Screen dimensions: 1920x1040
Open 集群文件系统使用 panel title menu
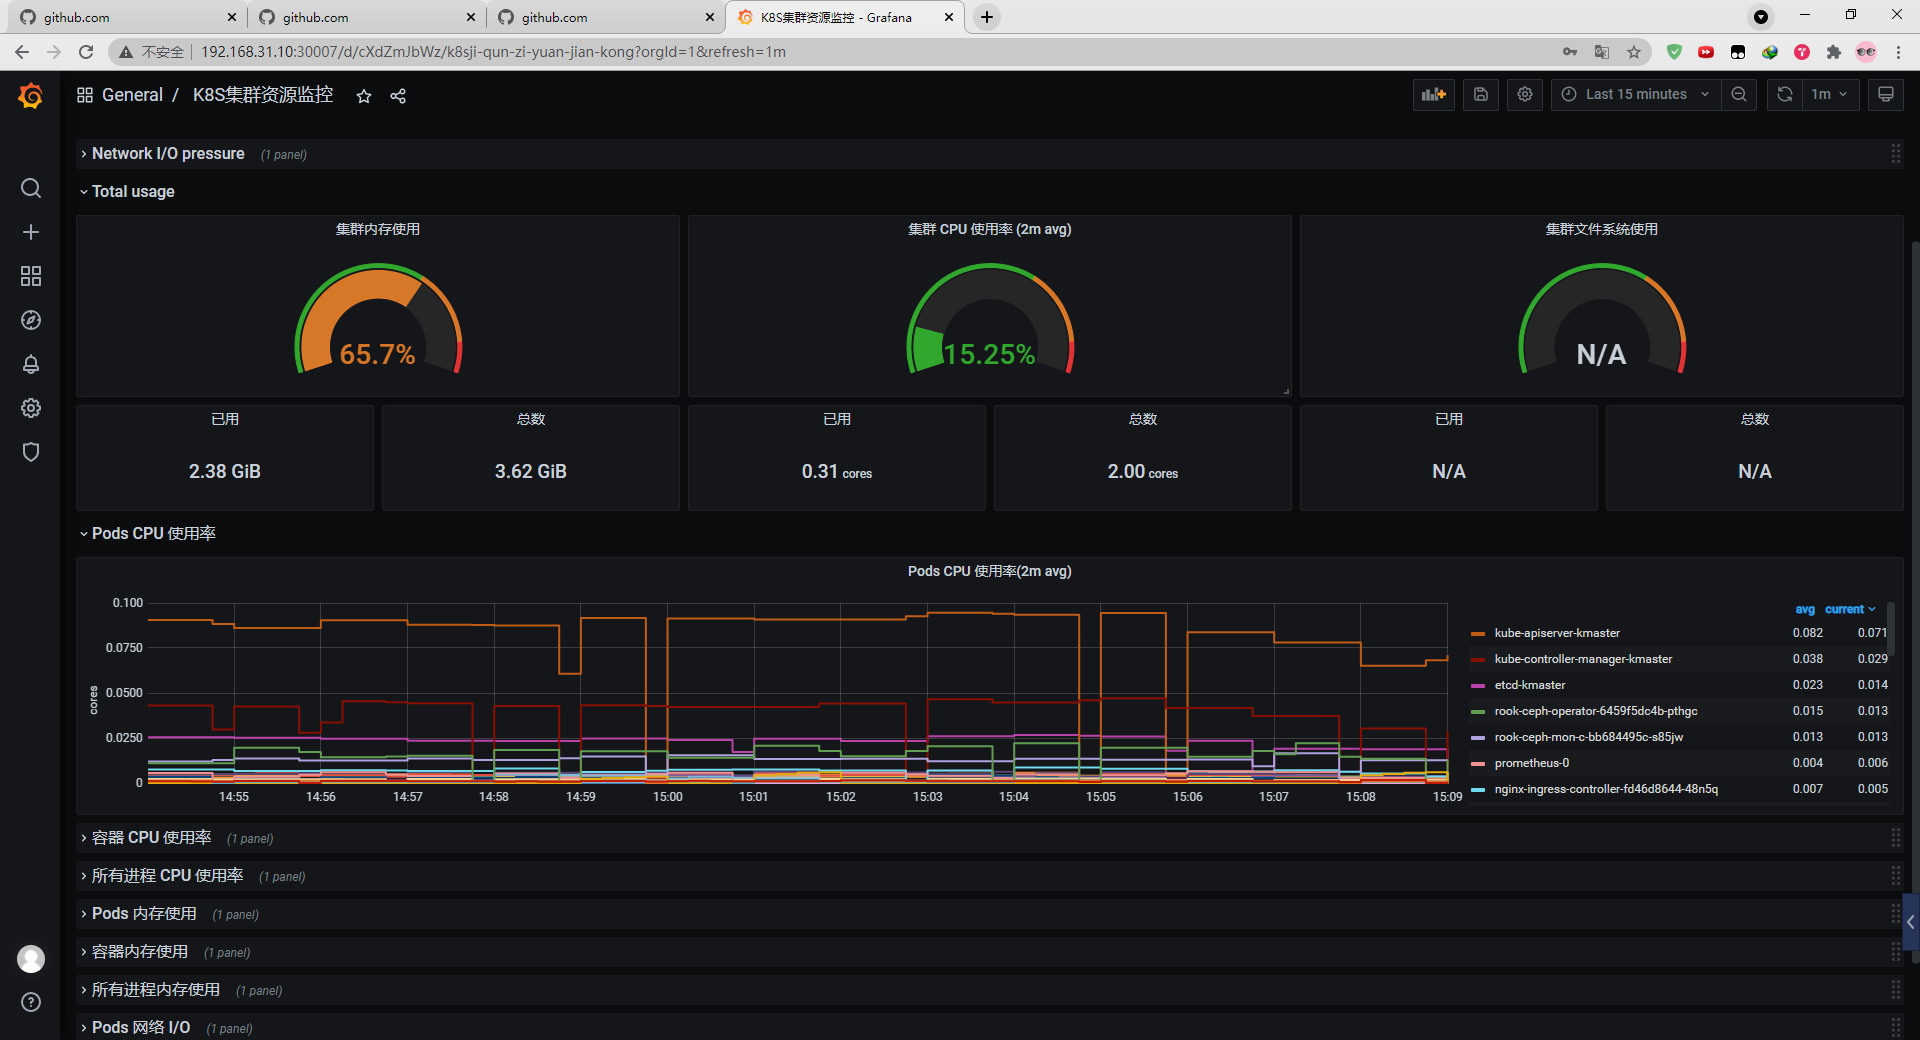(1601, 229)
